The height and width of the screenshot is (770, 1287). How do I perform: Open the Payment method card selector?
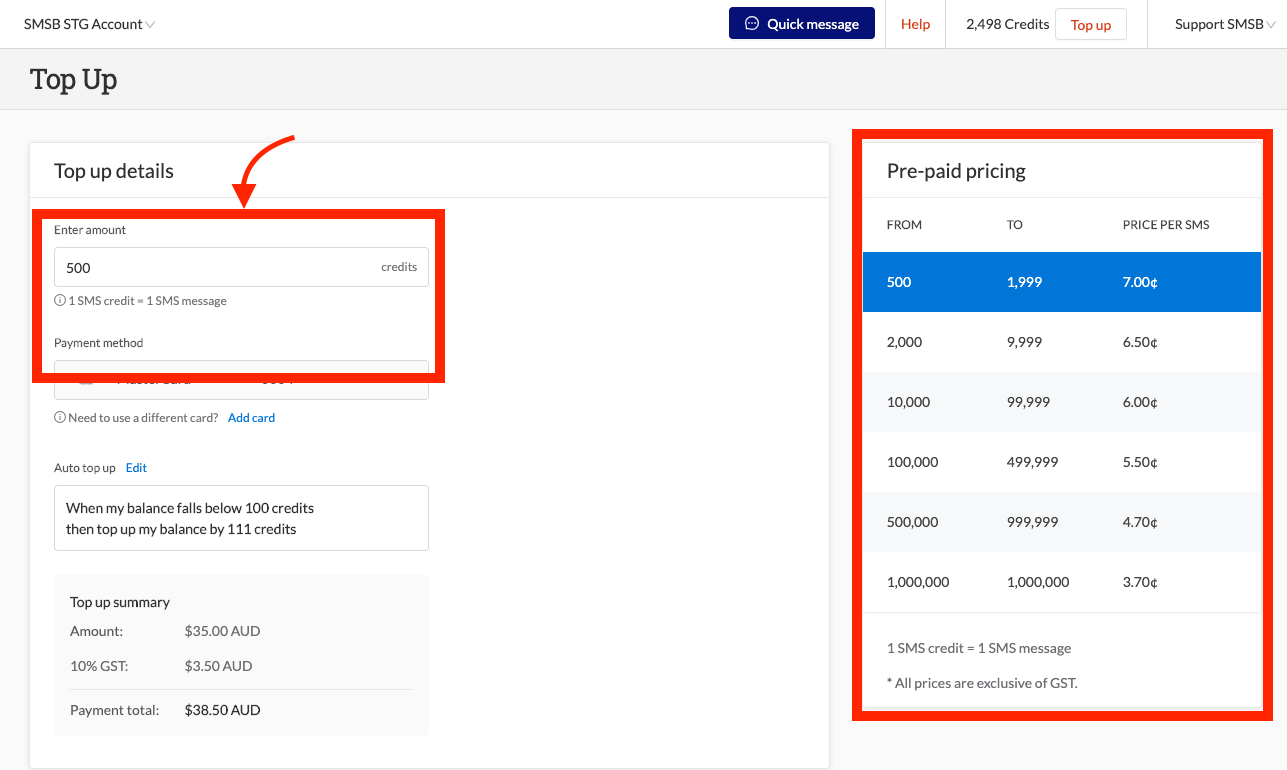tap(240, 379)
